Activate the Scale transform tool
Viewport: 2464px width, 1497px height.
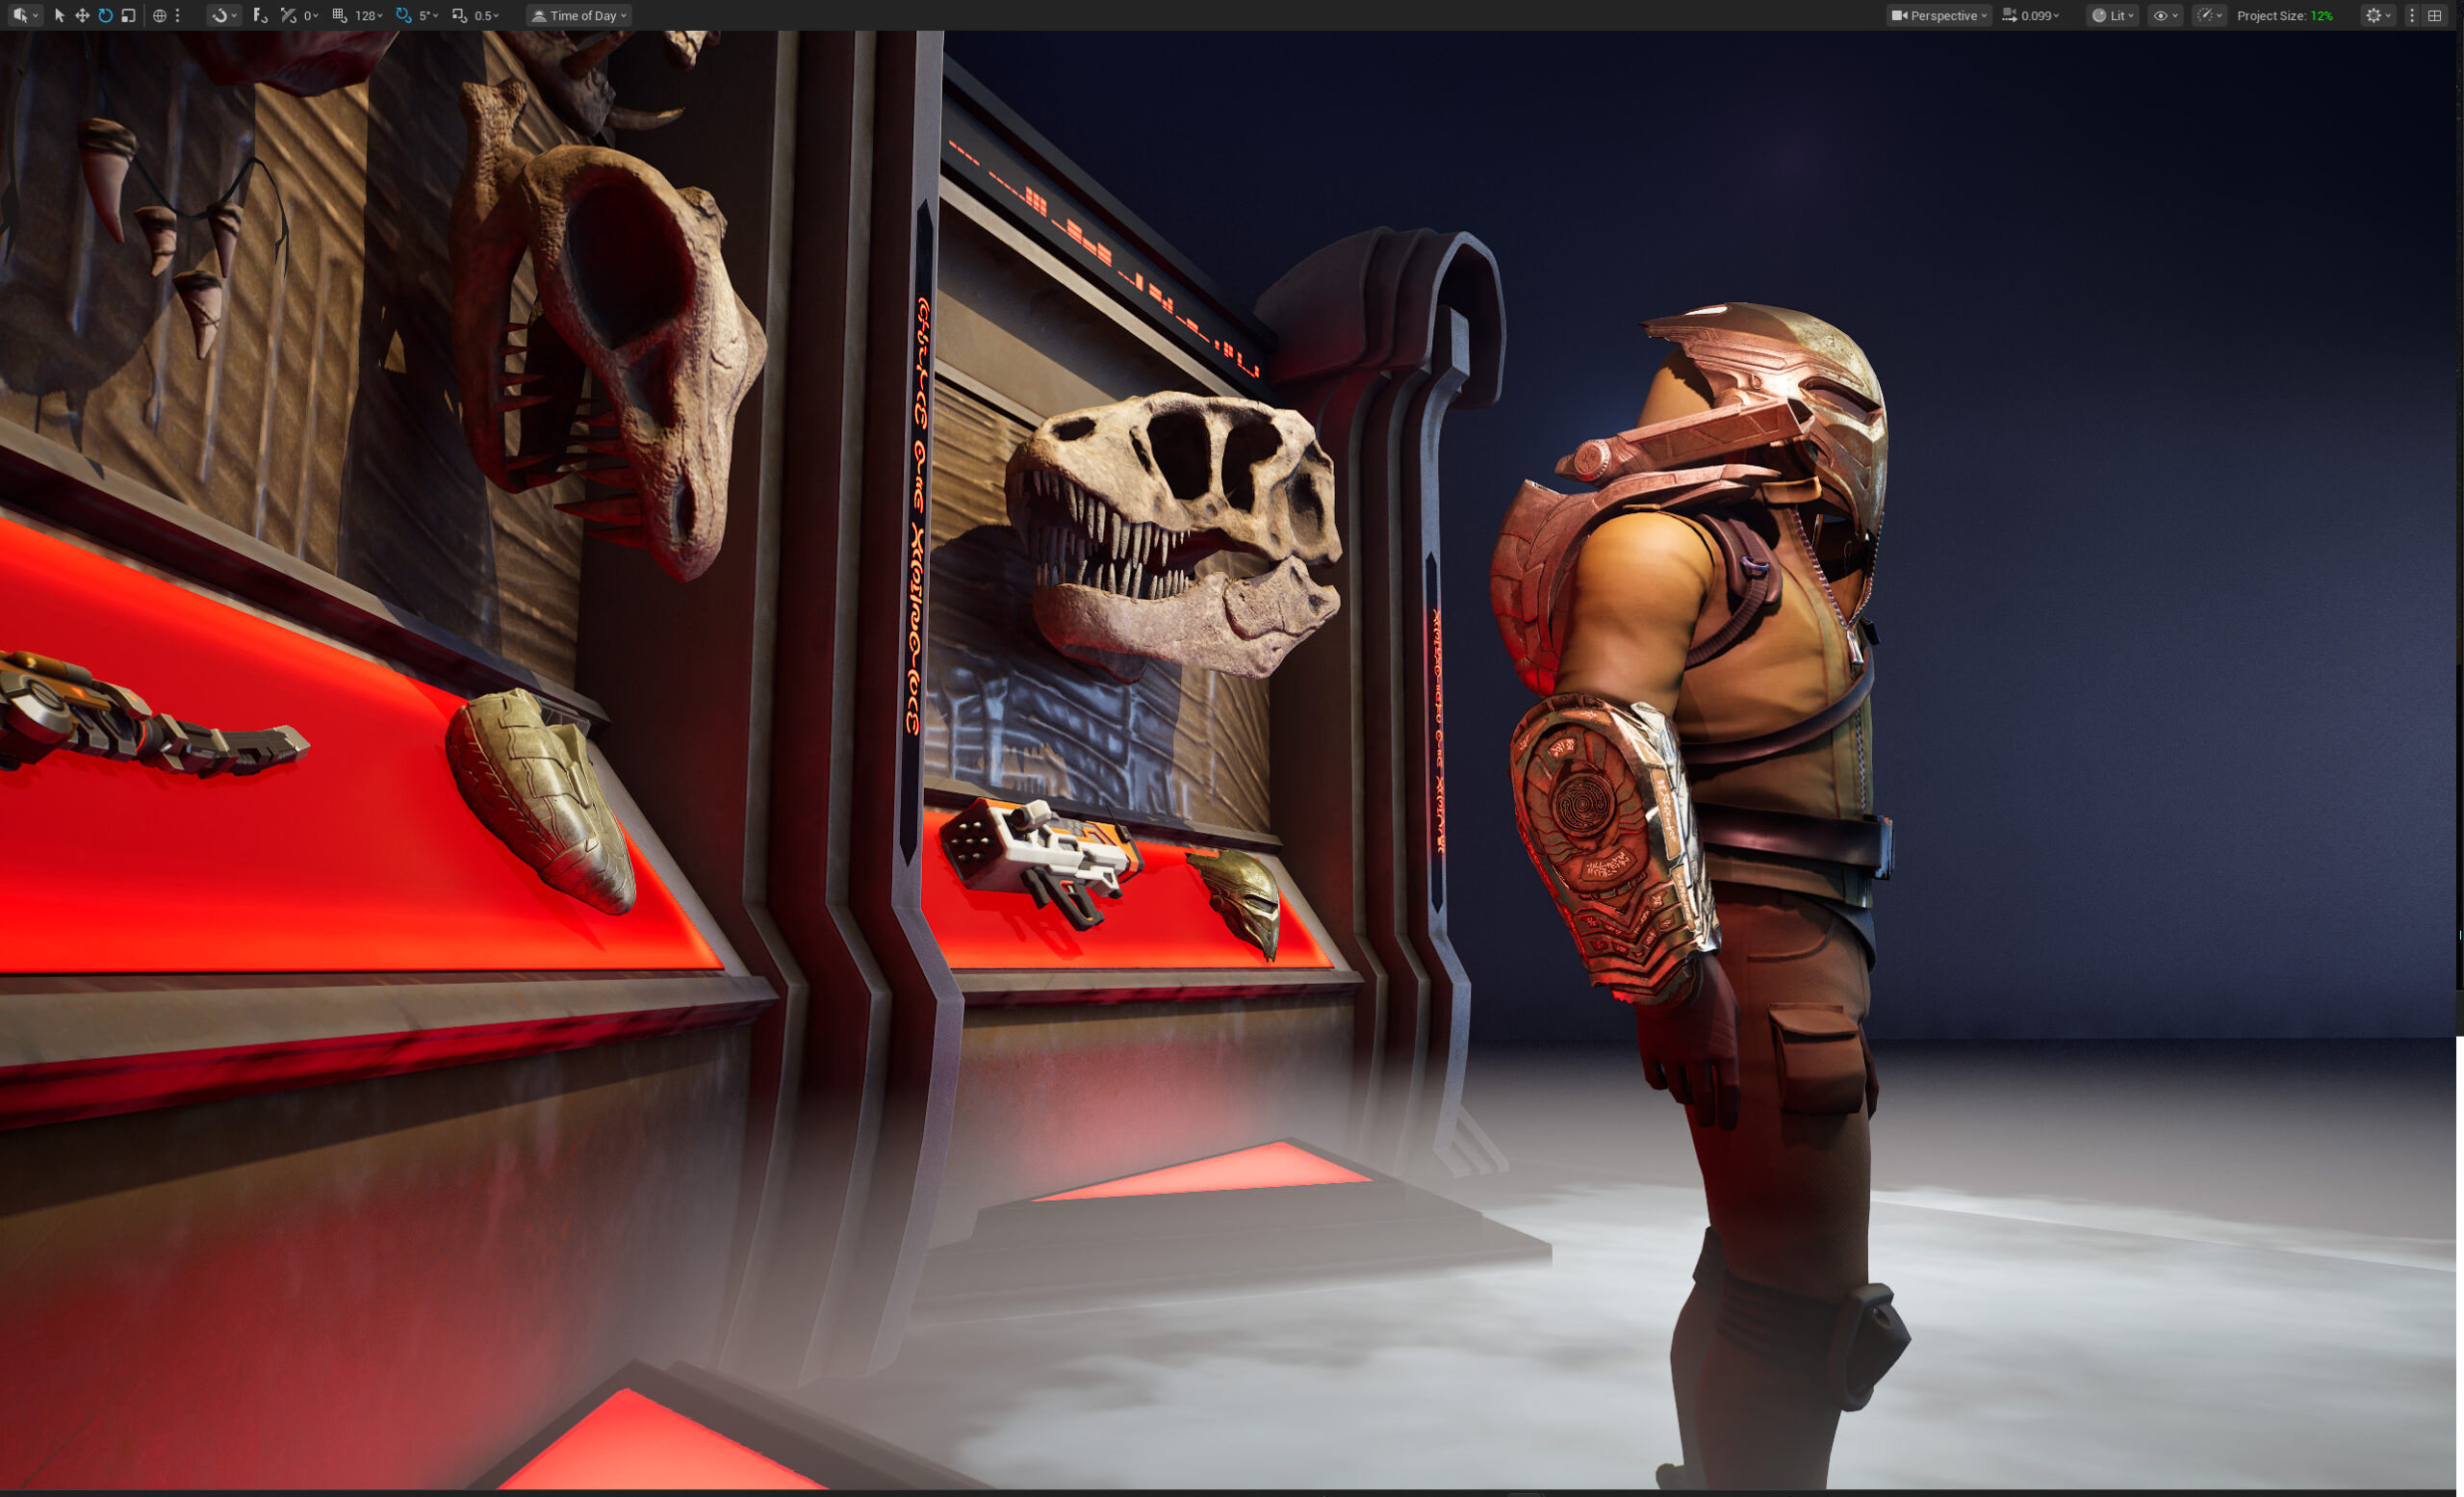[128, 15]
